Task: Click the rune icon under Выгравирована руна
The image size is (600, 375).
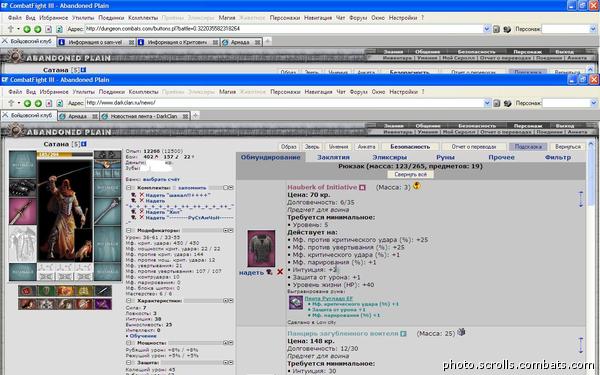Action: [x=296, y=302]
